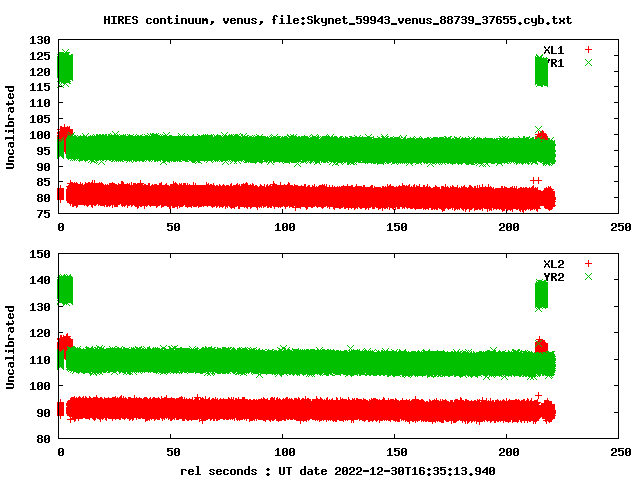
Task: Click the lone green cross near 102 in top plot
Action: (x=538, y=129)
